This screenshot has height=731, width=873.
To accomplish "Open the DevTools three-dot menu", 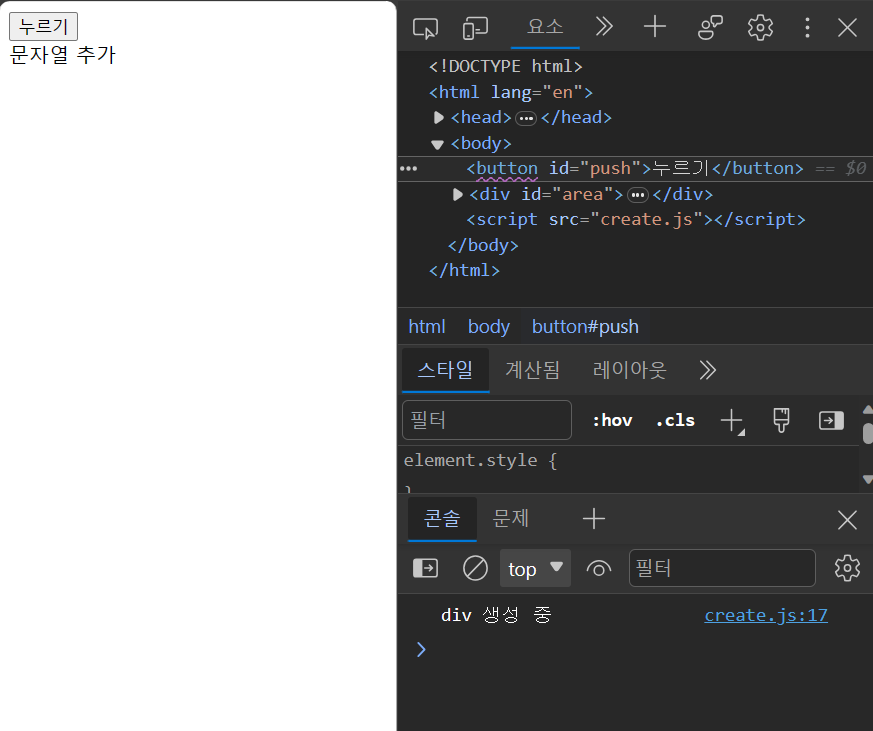I will coord(807,27).
